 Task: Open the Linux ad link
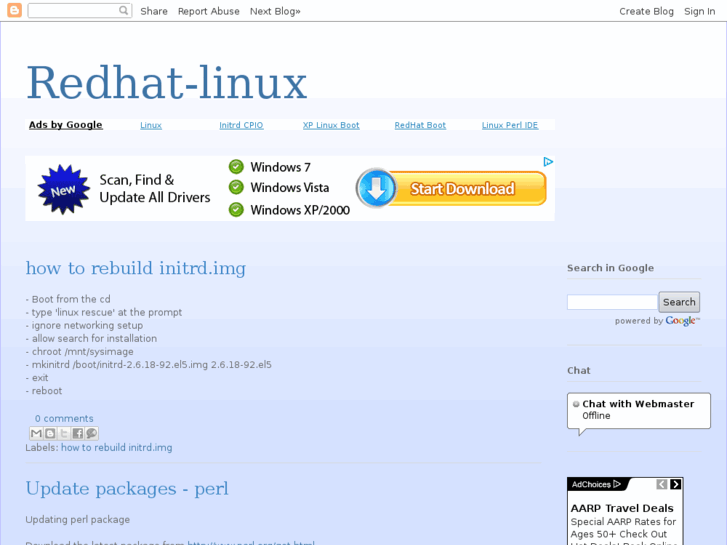point(151,125)
